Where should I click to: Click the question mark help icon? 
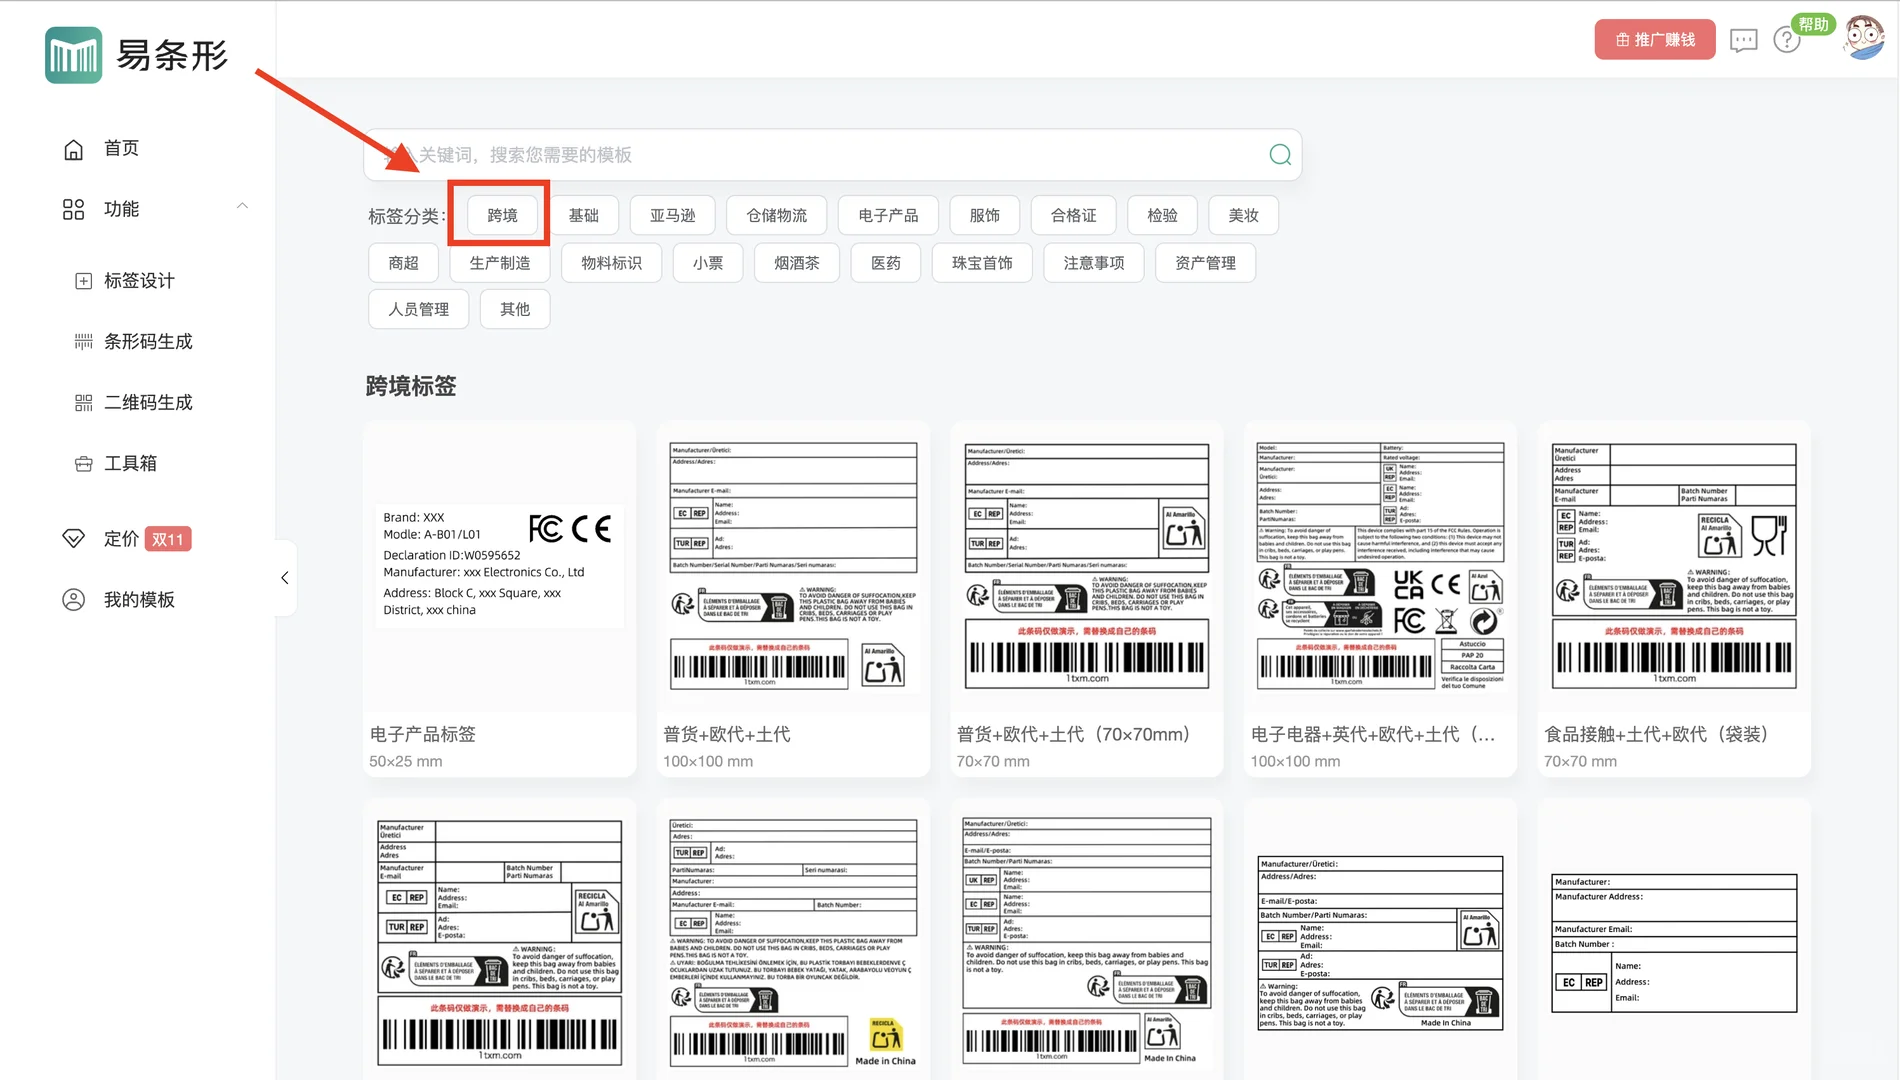(x=1787, y=39)
